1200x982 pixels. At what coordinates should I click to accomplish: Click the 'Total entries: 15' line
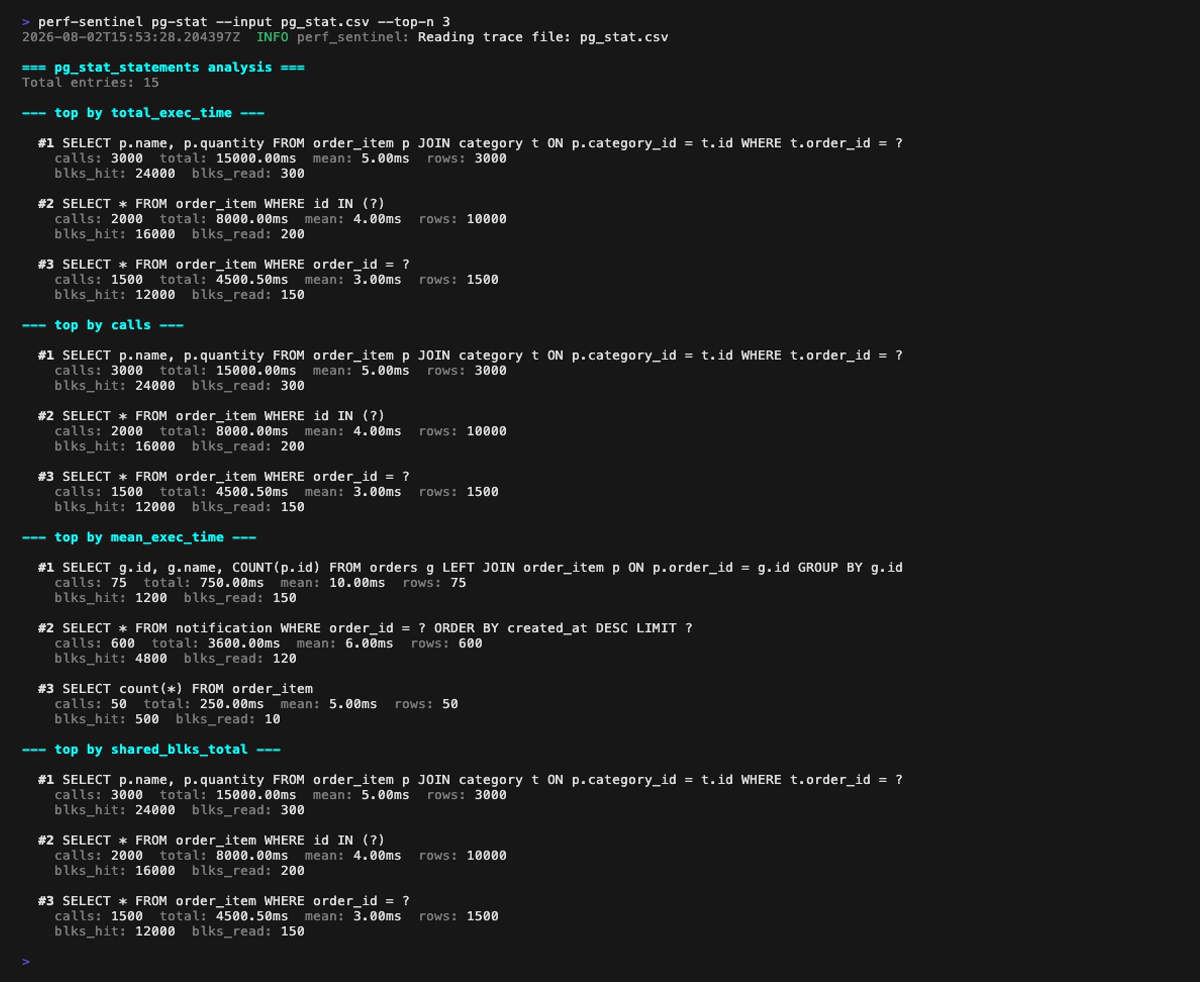click(x=90, y=82)
